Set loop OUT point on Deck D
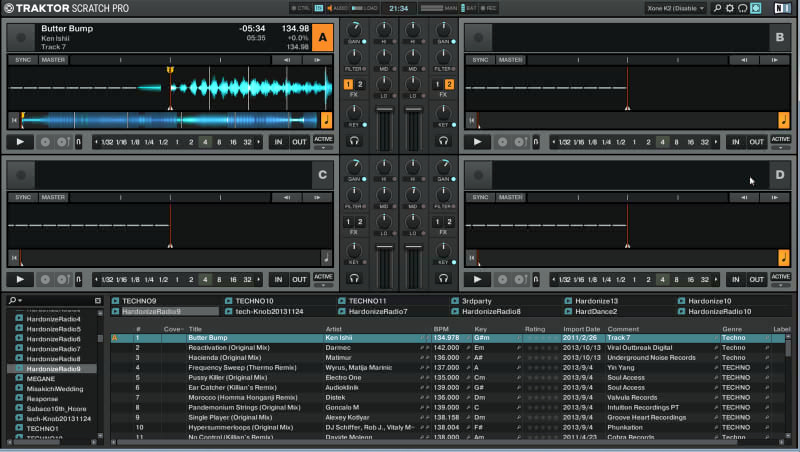Screen dimensions: 800x452 (x=756, y=280)
